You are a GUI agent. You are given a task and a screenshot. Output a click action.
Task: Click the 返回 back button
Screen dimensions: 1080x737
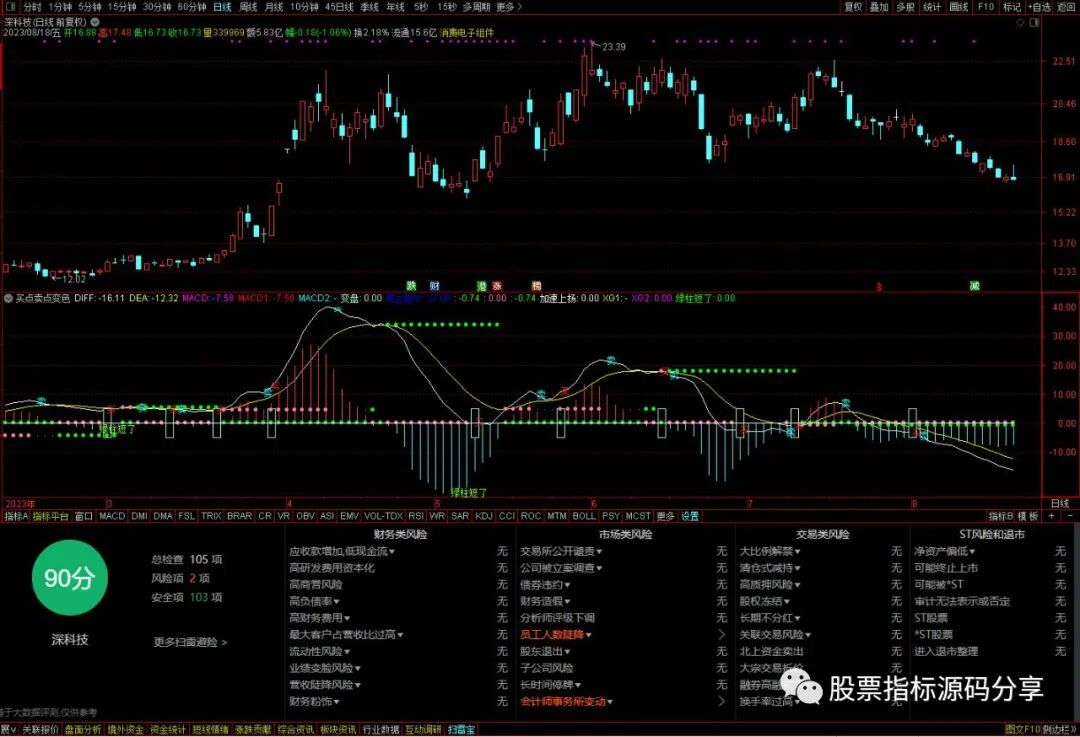pyautogui.click(x=1066, y=6)
